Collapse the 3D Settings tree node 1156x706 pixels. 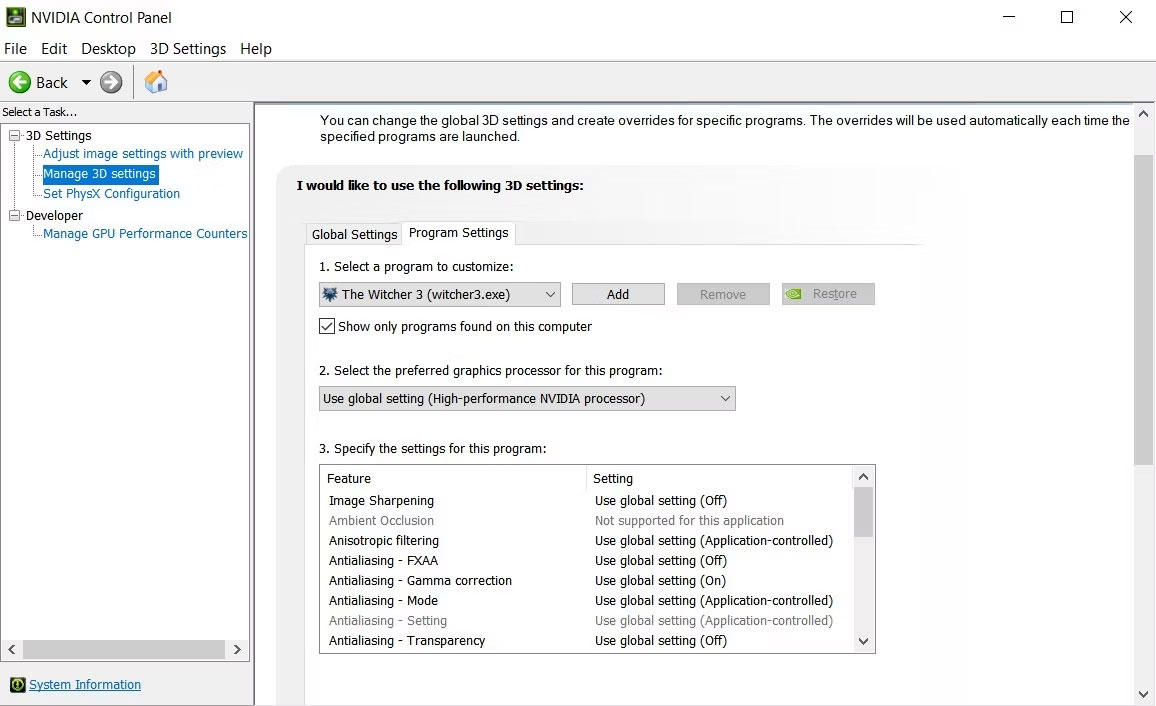click(x=14, y=136)
